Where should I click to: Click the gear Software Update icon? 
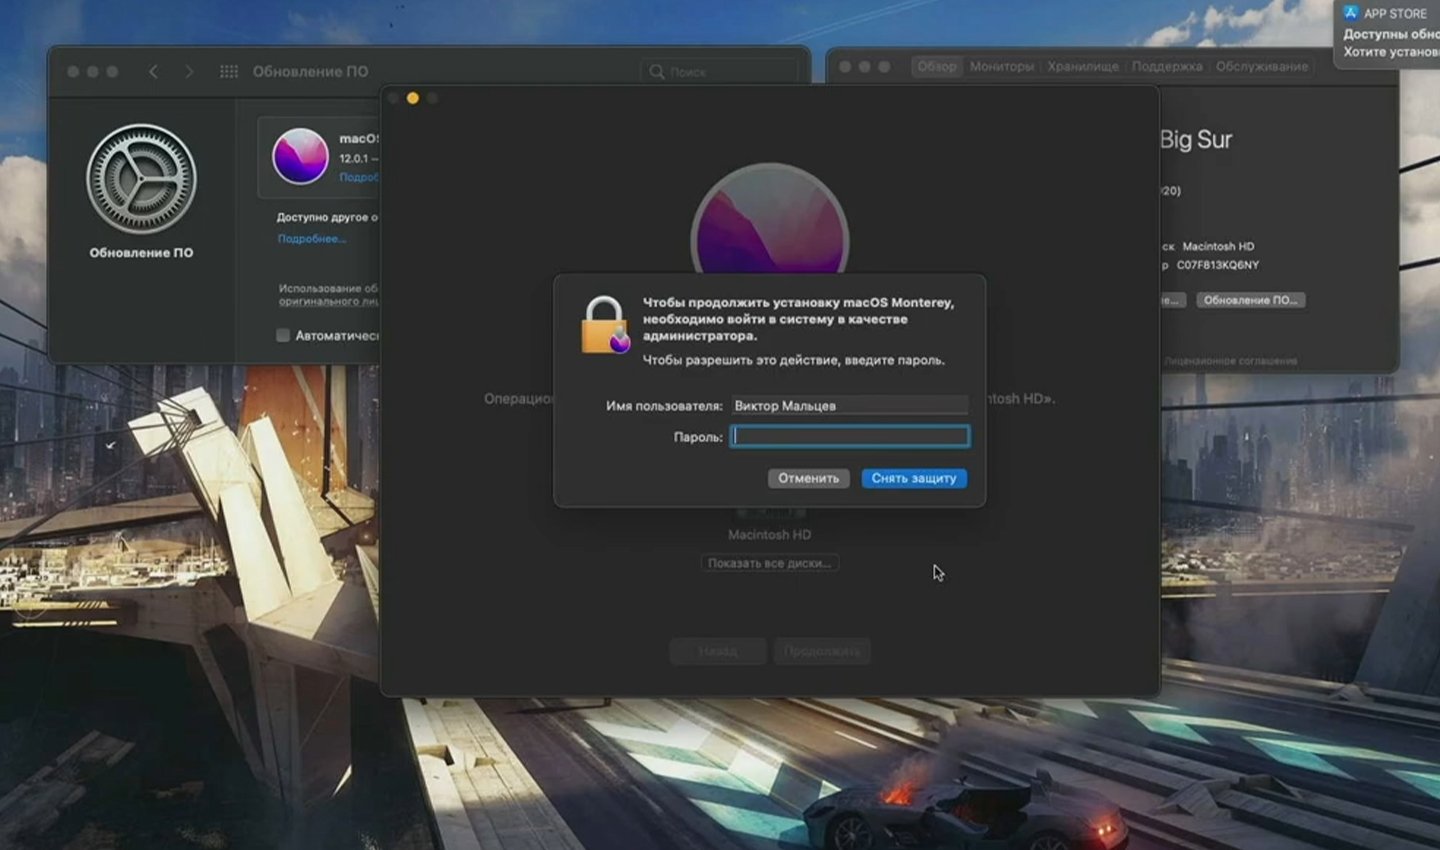[141, 179]
